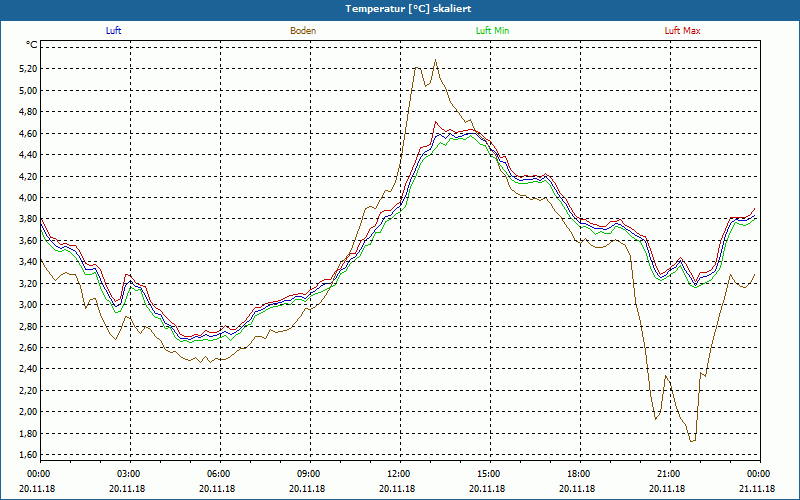Select the red Luft Max legend label
800x500 pixels.
pos(682,31)
